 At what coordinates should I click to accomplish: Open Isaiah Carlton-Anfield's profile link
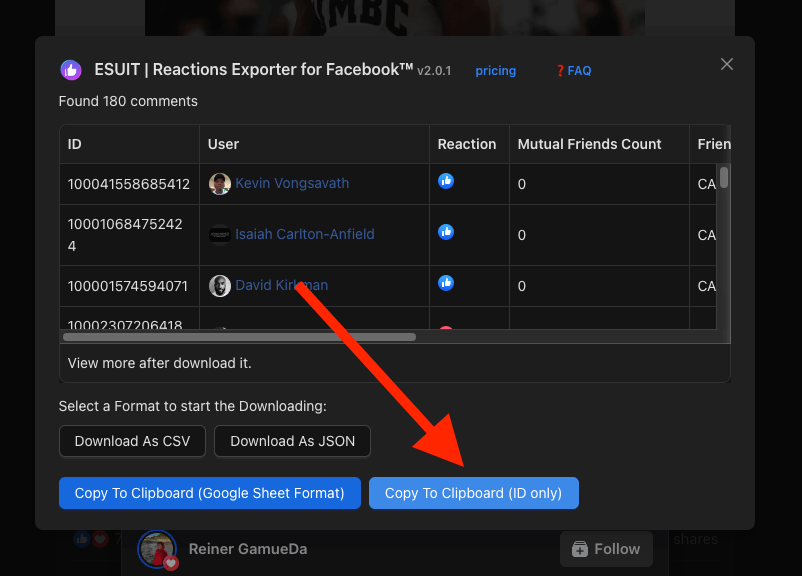coord(304,235)
